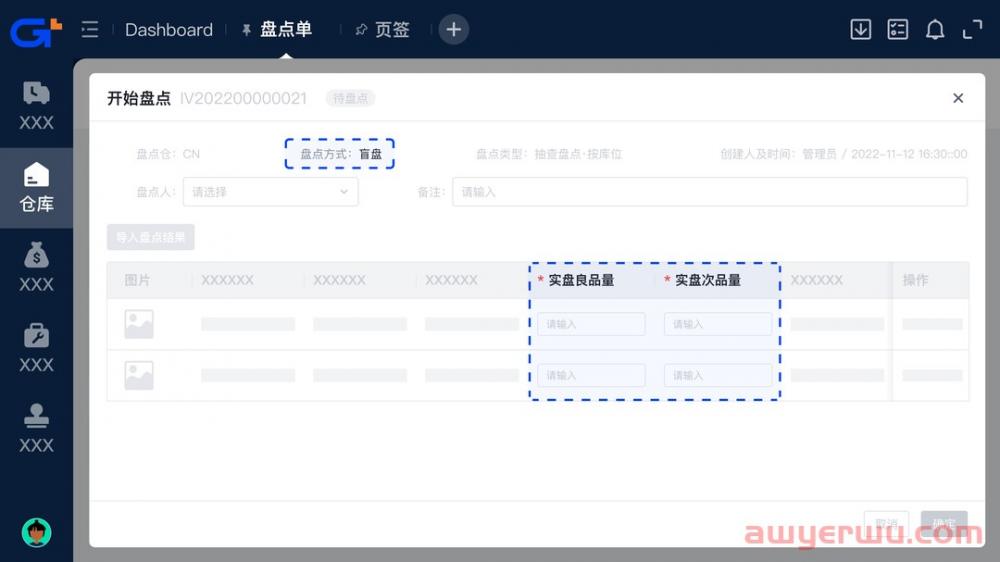Open the 仓库 warehouse sidebar item
Viewport: 1000px width, 562px height.
click(x=36, y=188)
